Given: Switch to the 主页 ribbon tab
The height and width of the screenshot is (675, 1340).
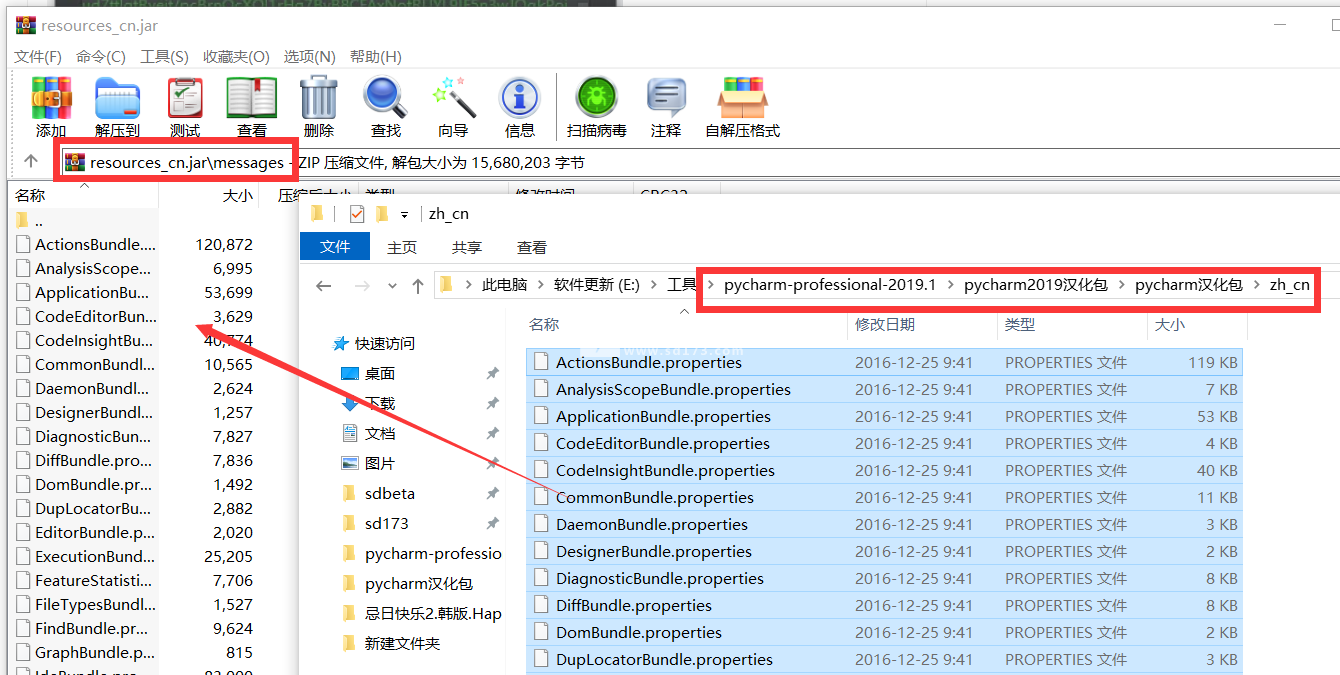Looking at the screenshot, I should coord(402,247).
